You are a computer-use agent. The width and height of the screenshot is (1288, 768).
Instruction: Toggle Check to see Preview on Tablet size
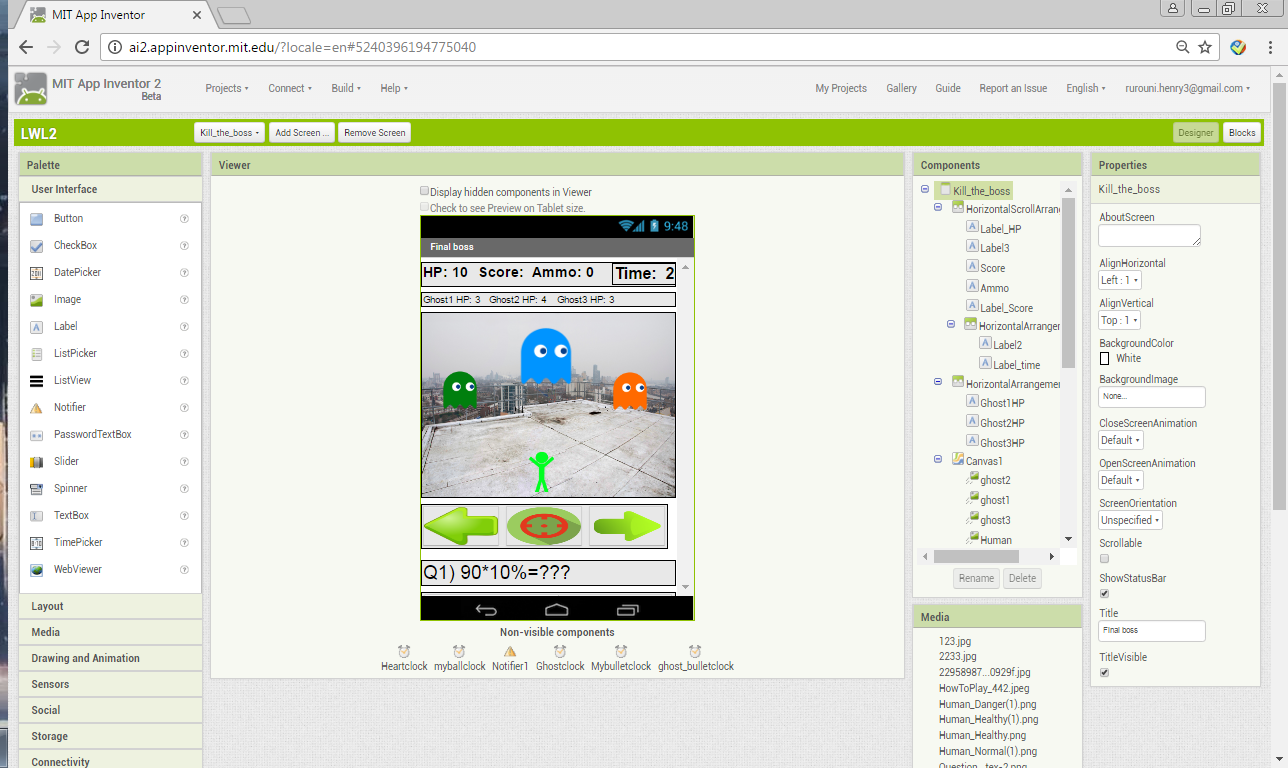coord(425,207)
